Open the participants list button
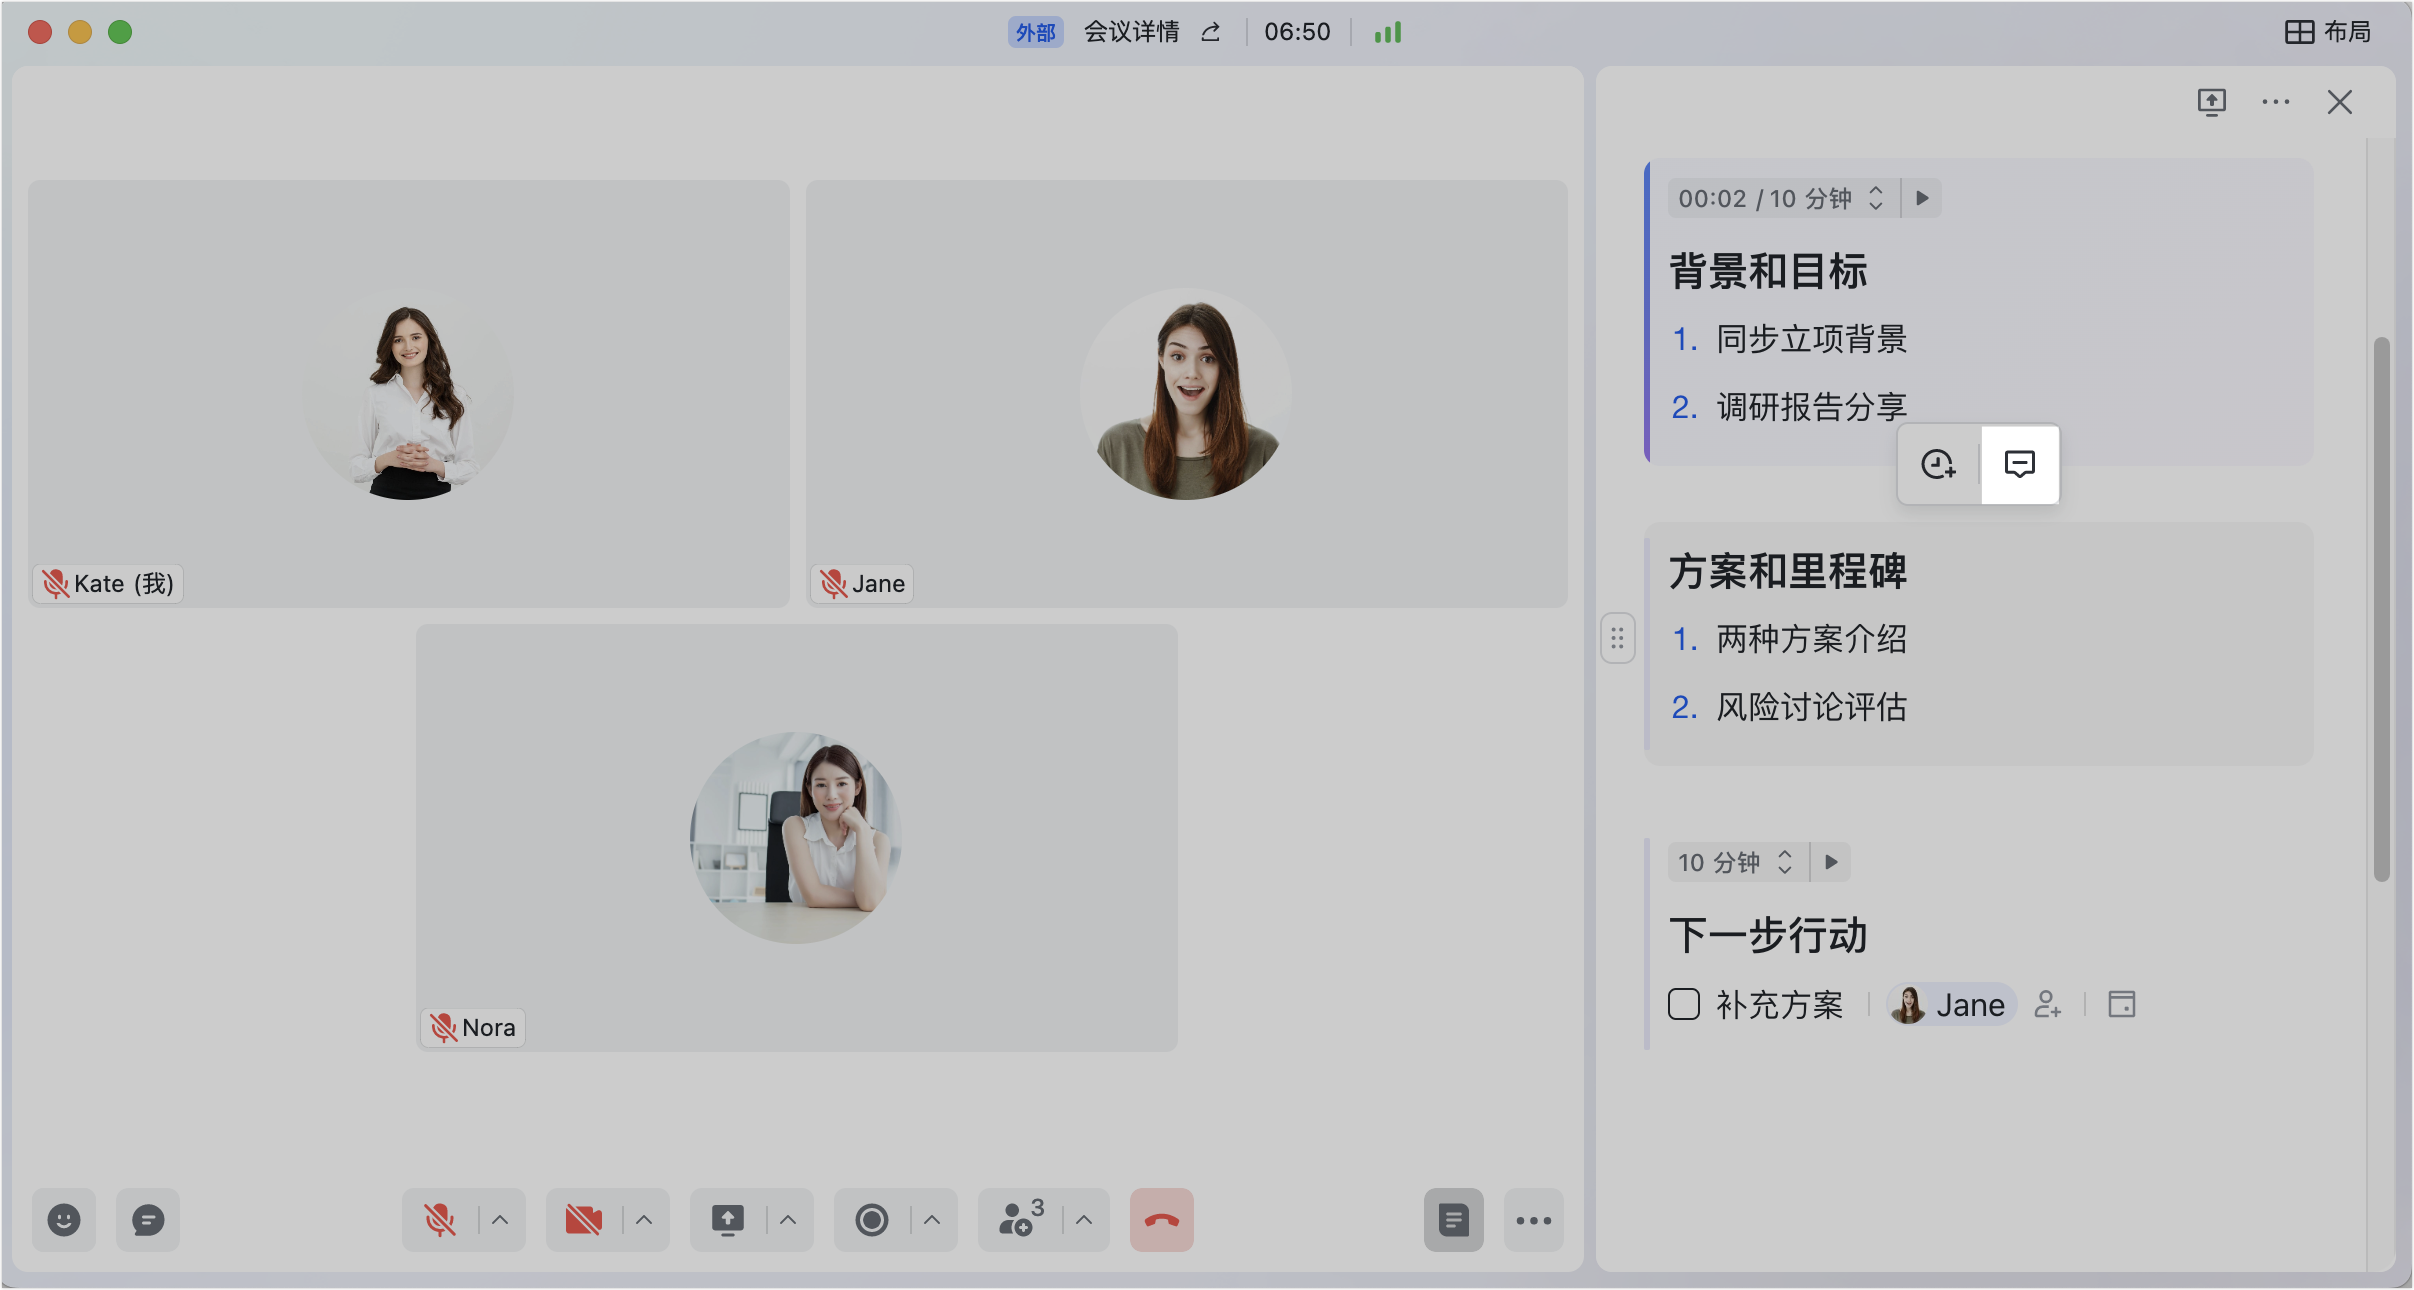 click(x=1020, y=1220)
